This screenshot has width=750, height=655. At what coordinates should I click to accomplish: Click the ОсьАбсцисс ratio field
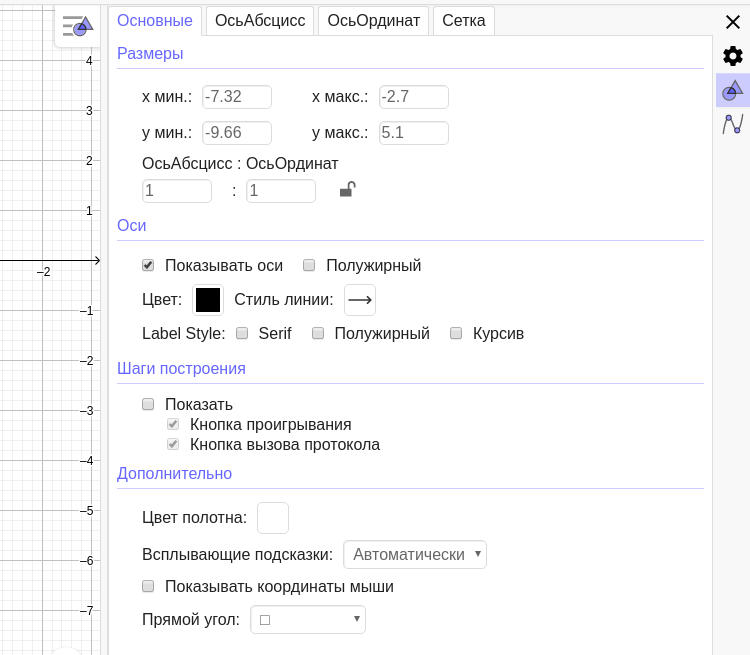point(177,191)
